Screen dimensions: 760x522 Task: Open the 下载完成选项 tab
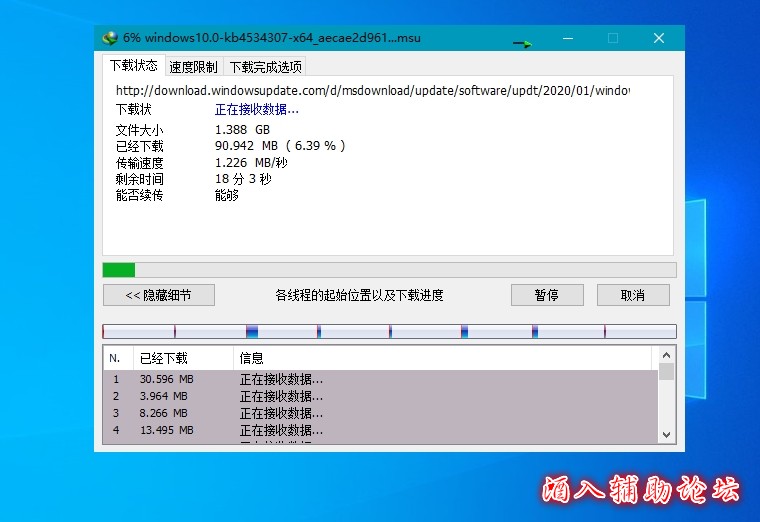point(264,67)
